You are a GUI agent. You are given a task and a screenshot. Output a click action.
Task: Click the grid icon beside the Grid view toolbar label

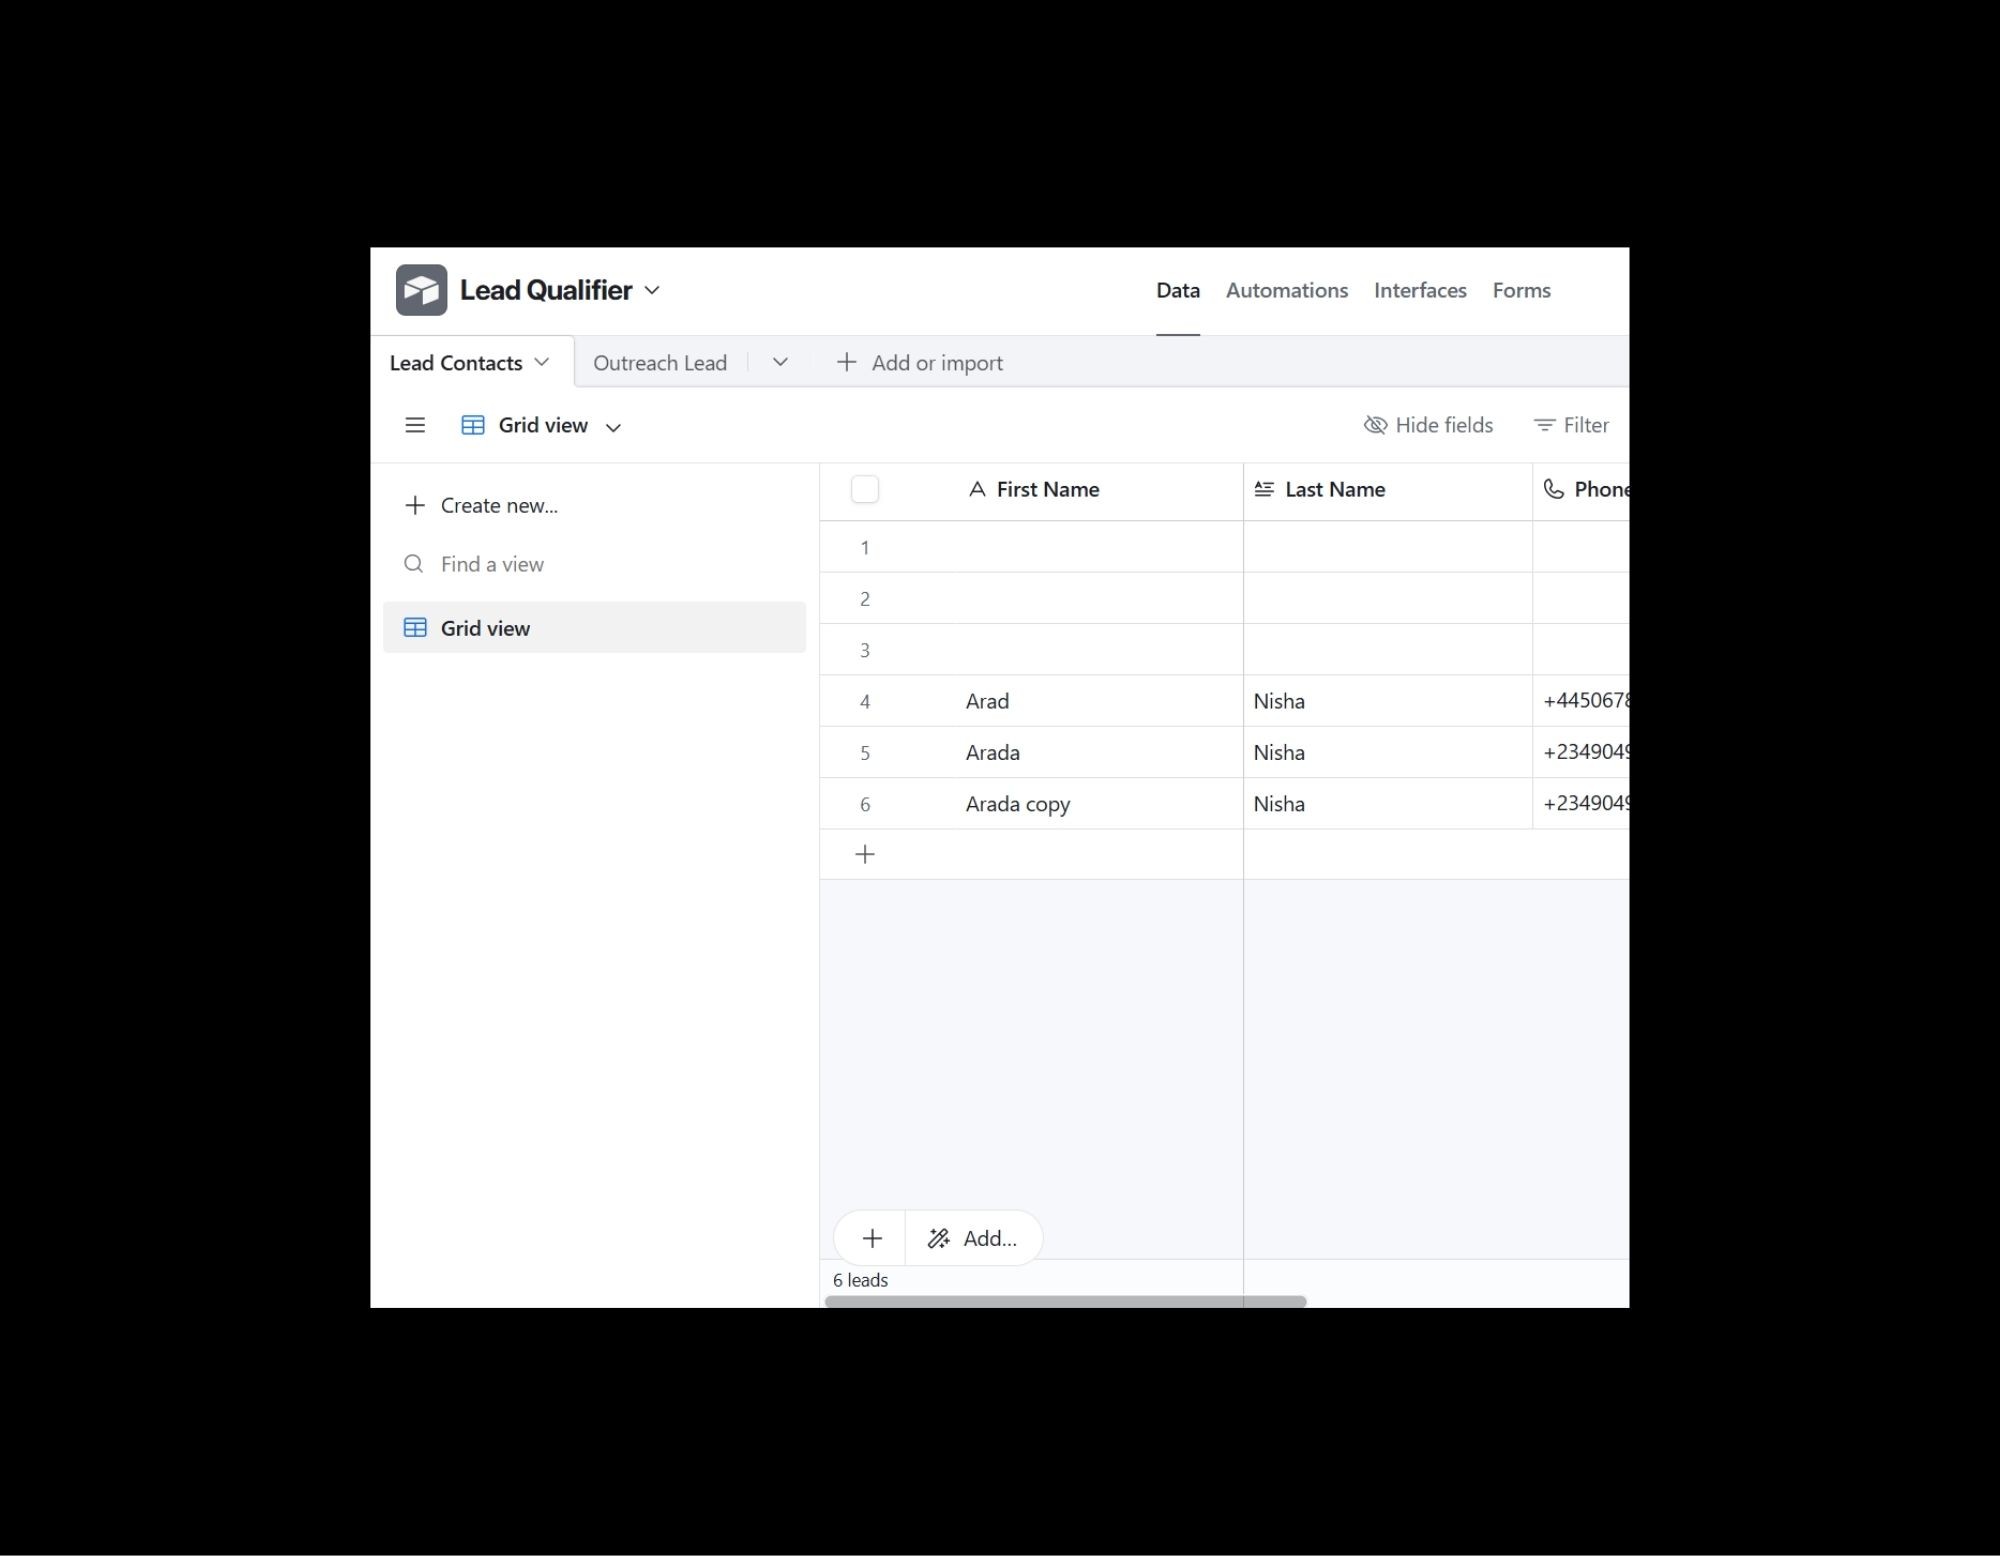473,425
